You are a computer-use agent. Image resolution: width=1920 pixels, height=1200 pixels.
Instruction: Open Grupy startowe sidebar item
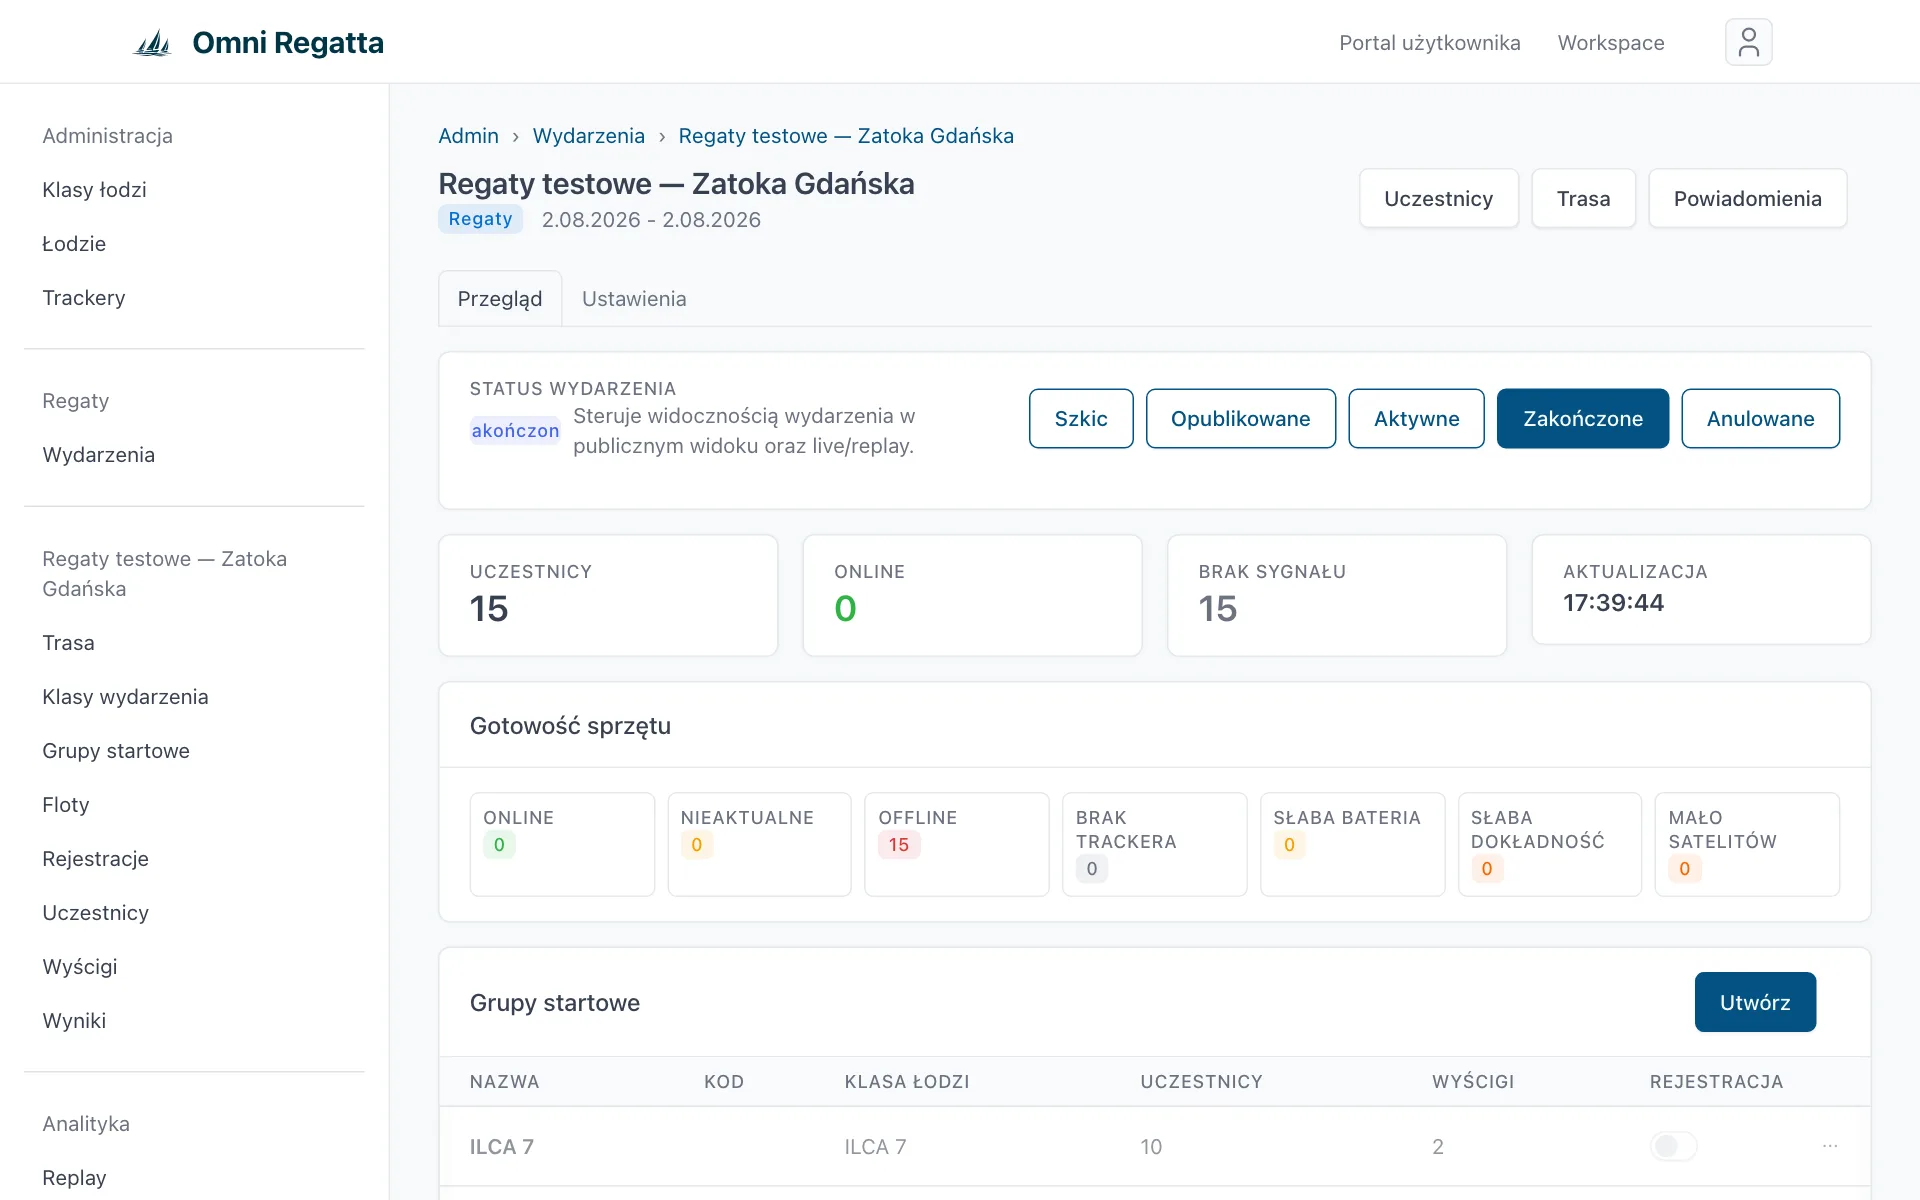116,751
